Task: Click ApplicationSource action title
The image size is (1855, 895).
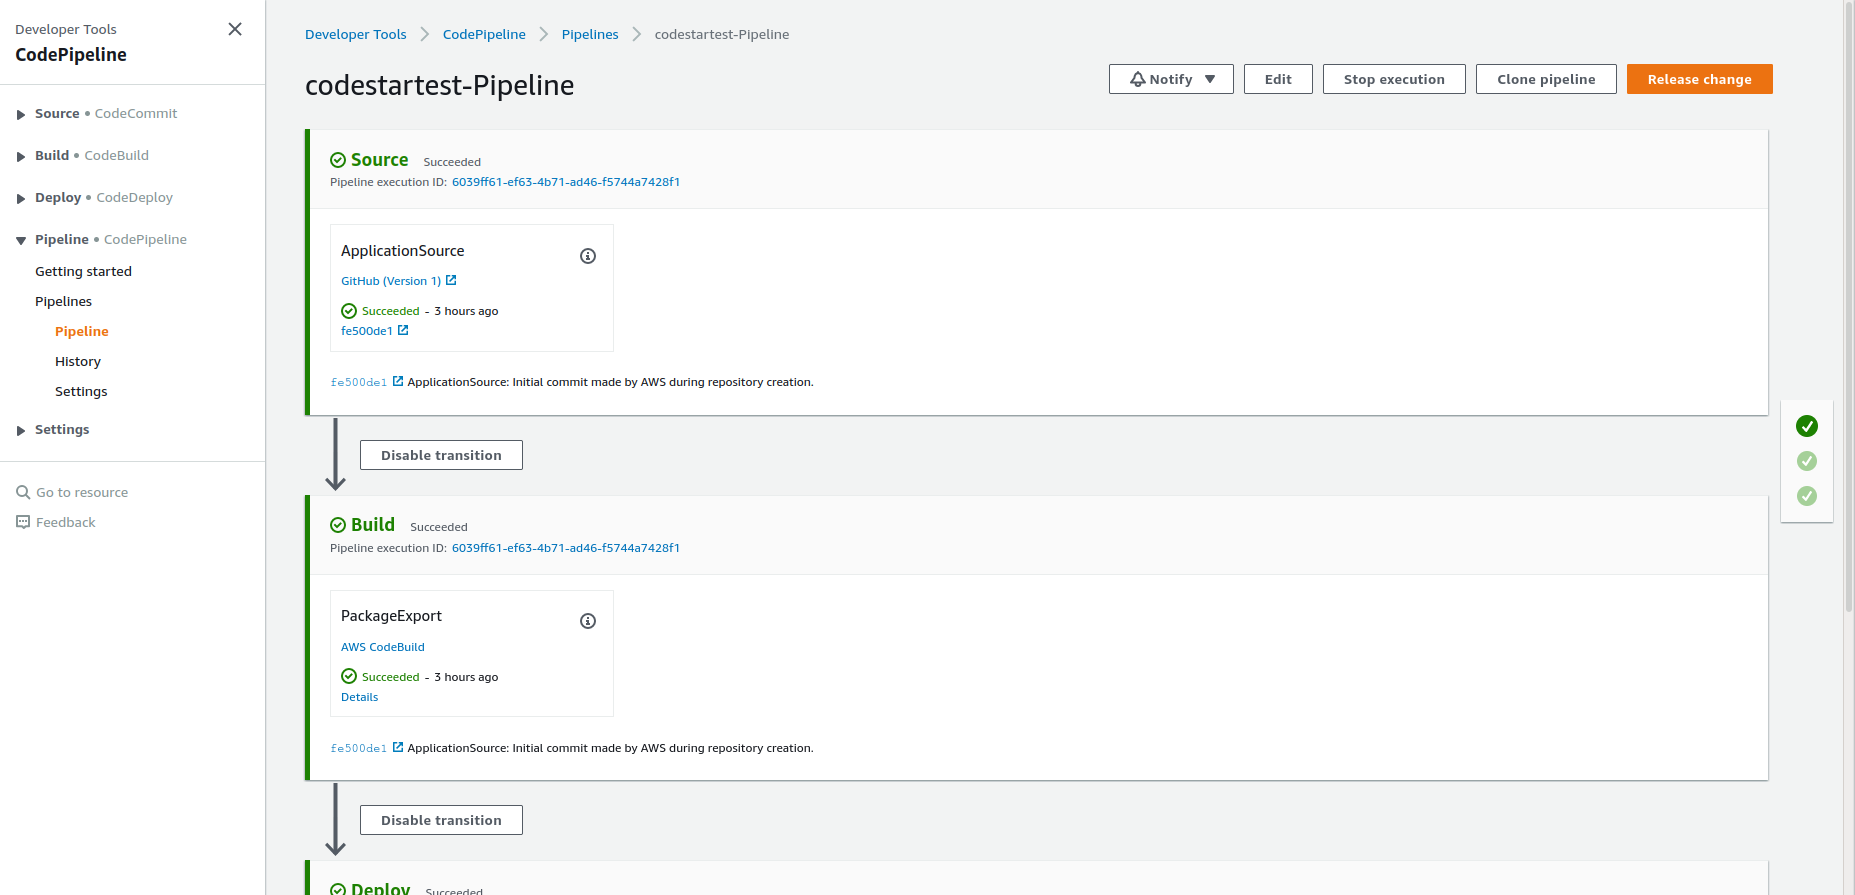Action: [403, 251]
